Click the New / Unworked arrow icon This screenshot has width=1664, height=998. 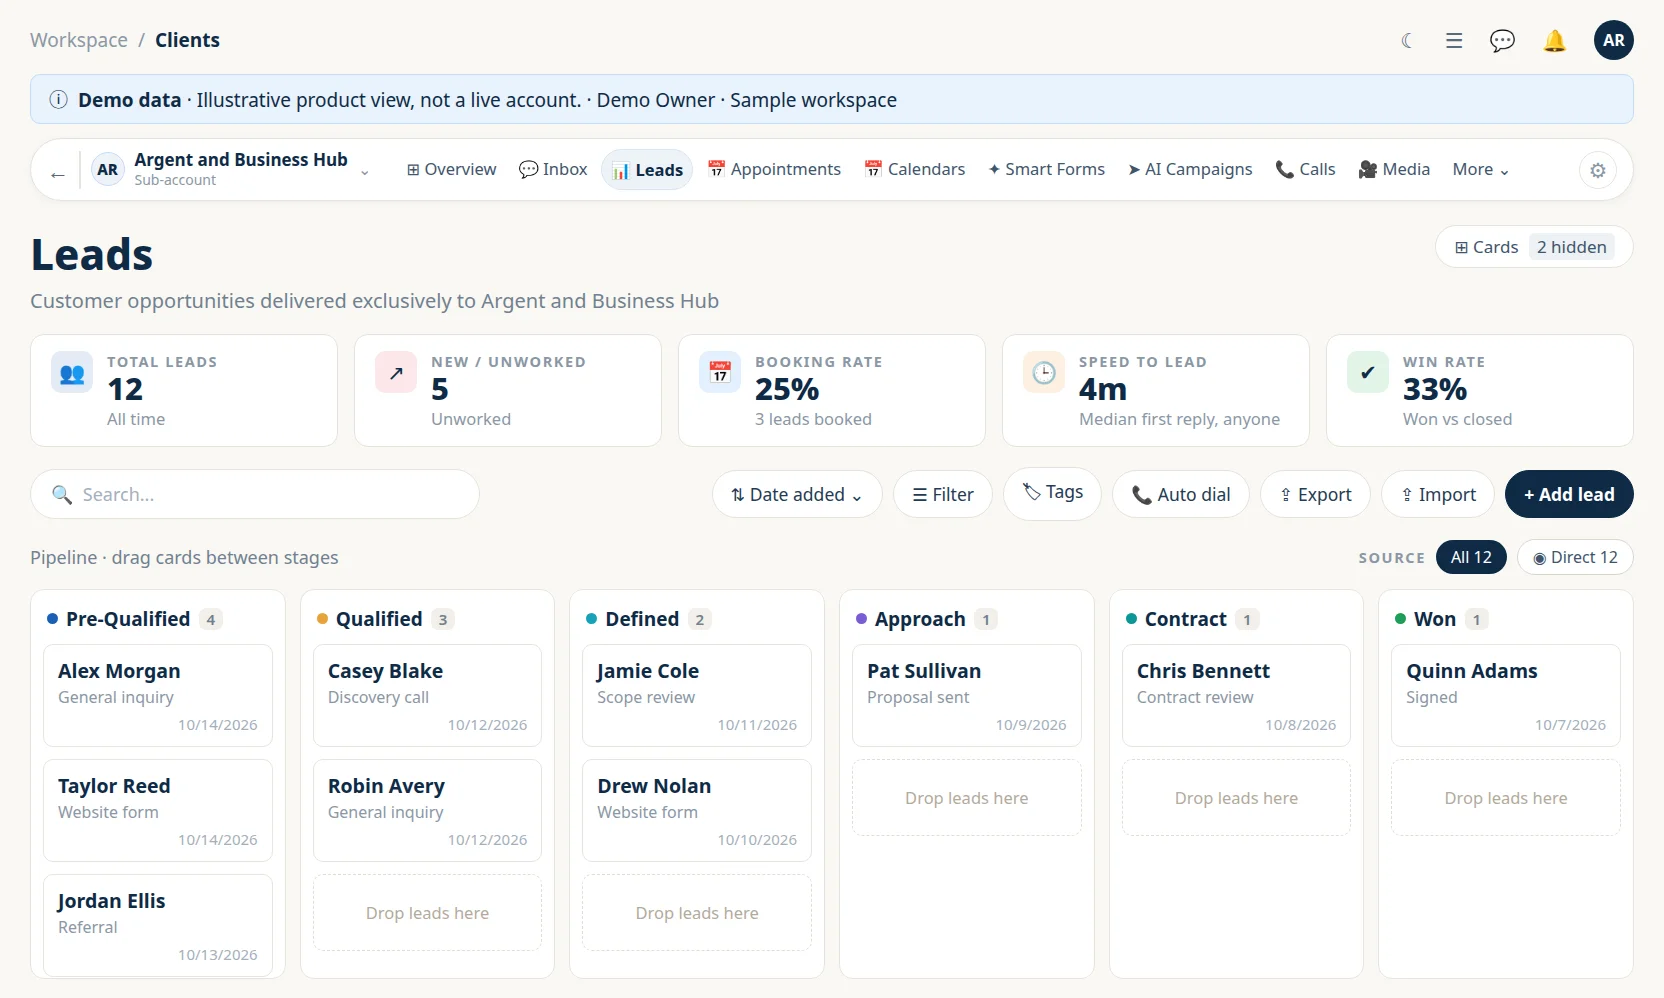pyautogui.click(x=396, y=373)
